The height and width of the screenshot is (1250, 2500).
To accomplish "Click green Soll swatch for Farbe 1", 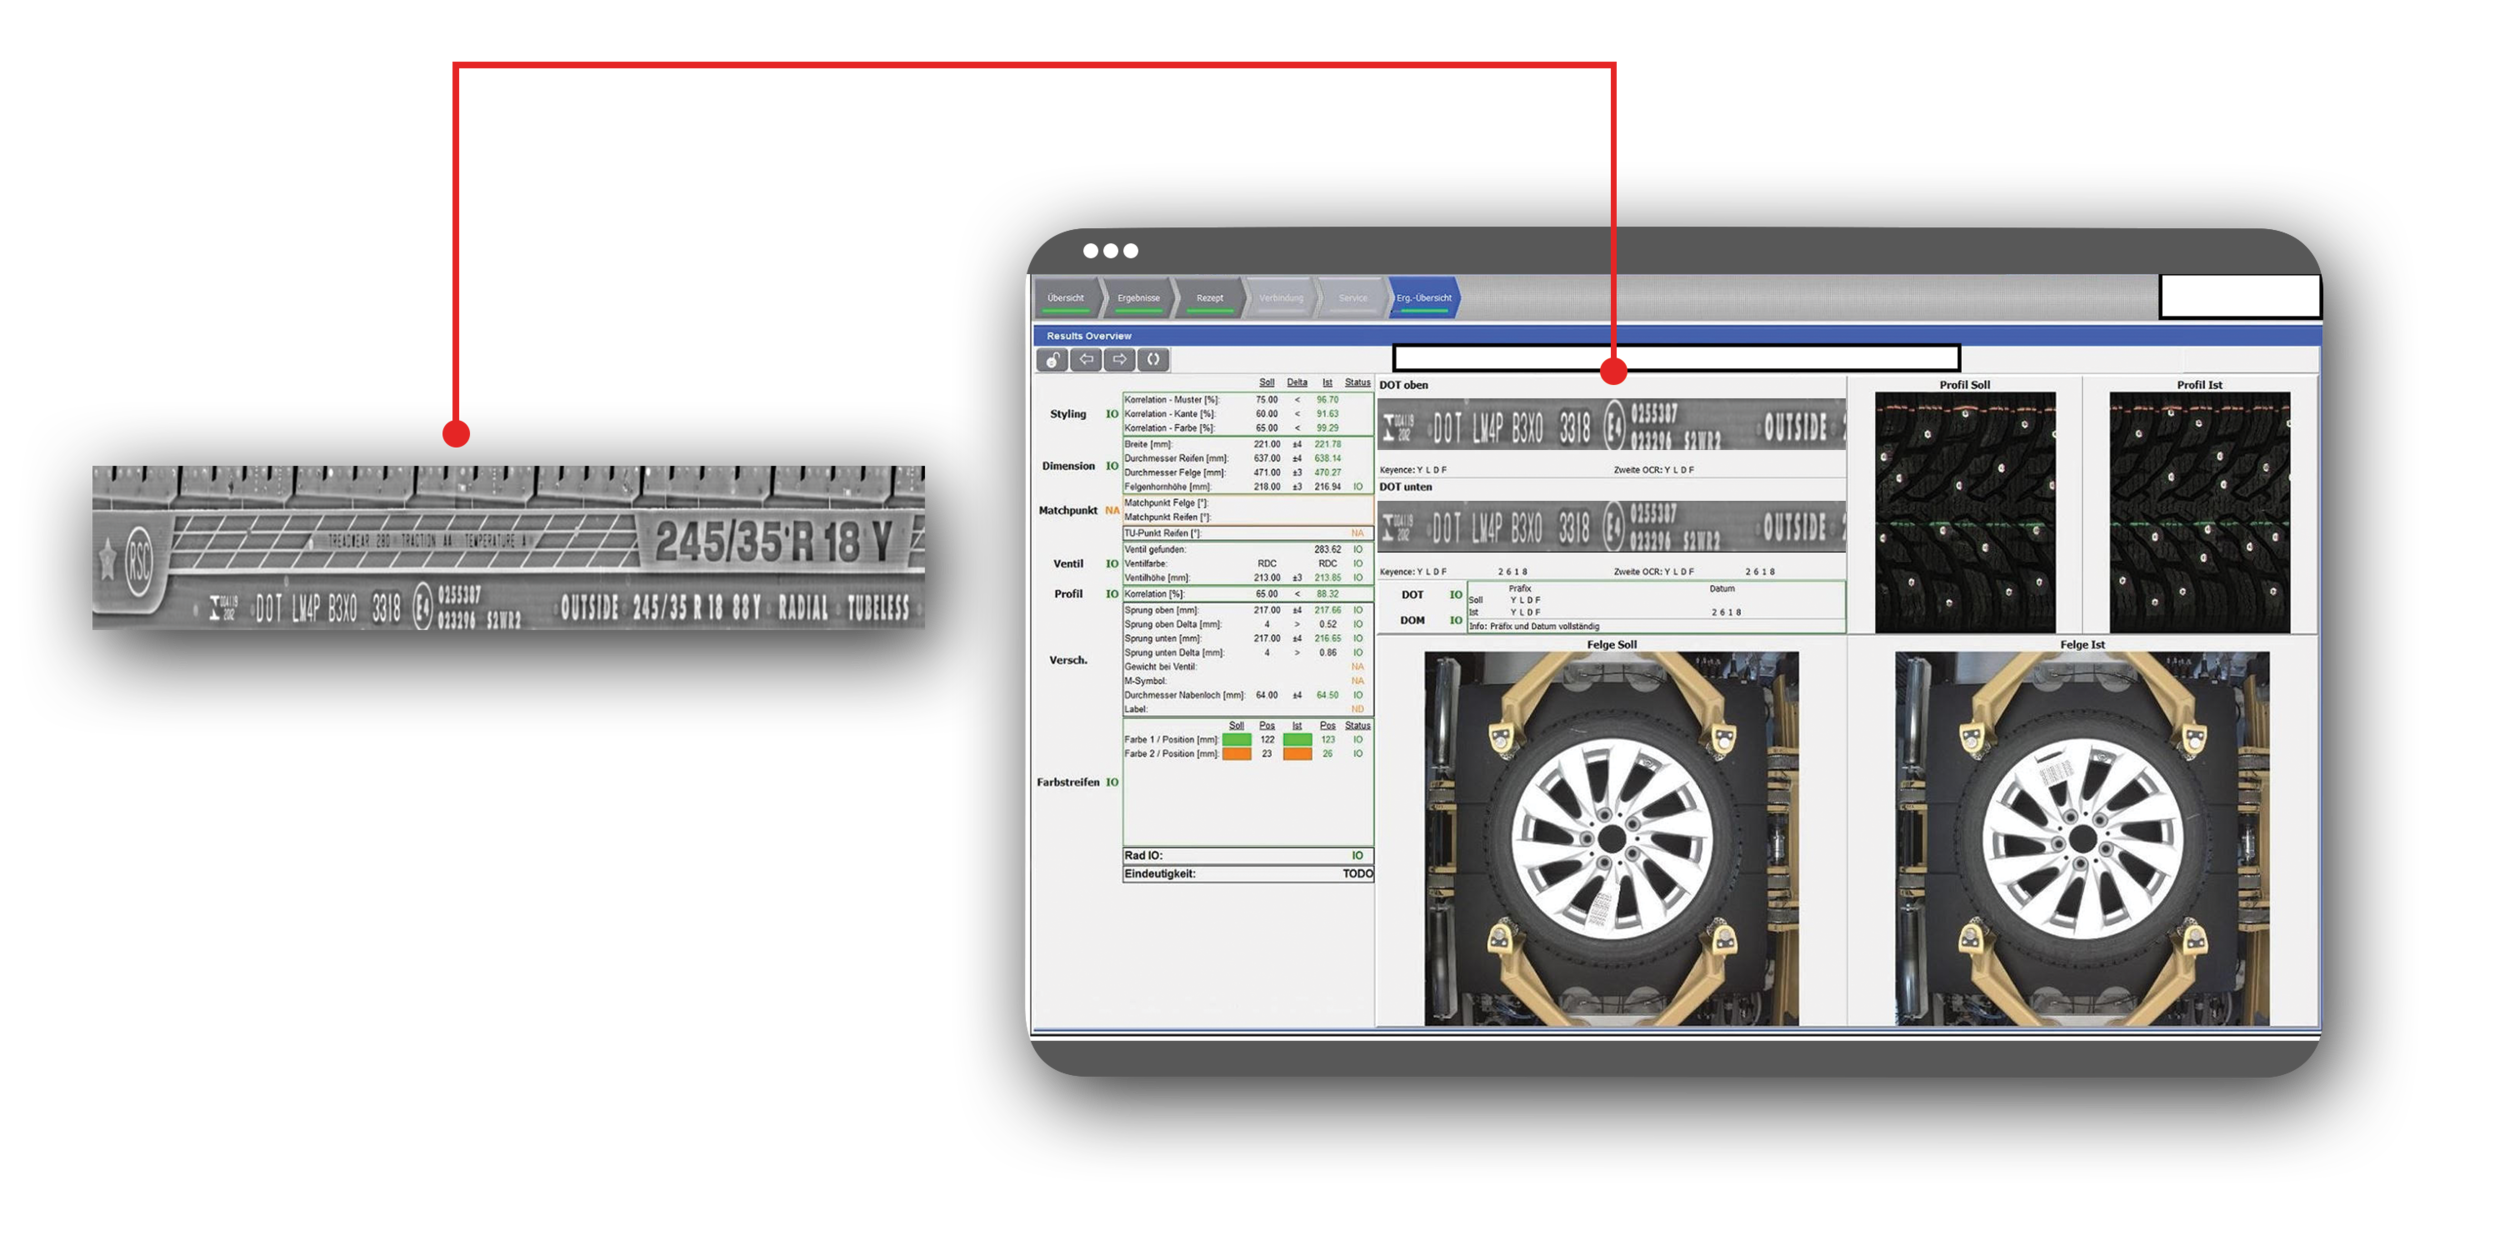I will tap(1237, 740).
